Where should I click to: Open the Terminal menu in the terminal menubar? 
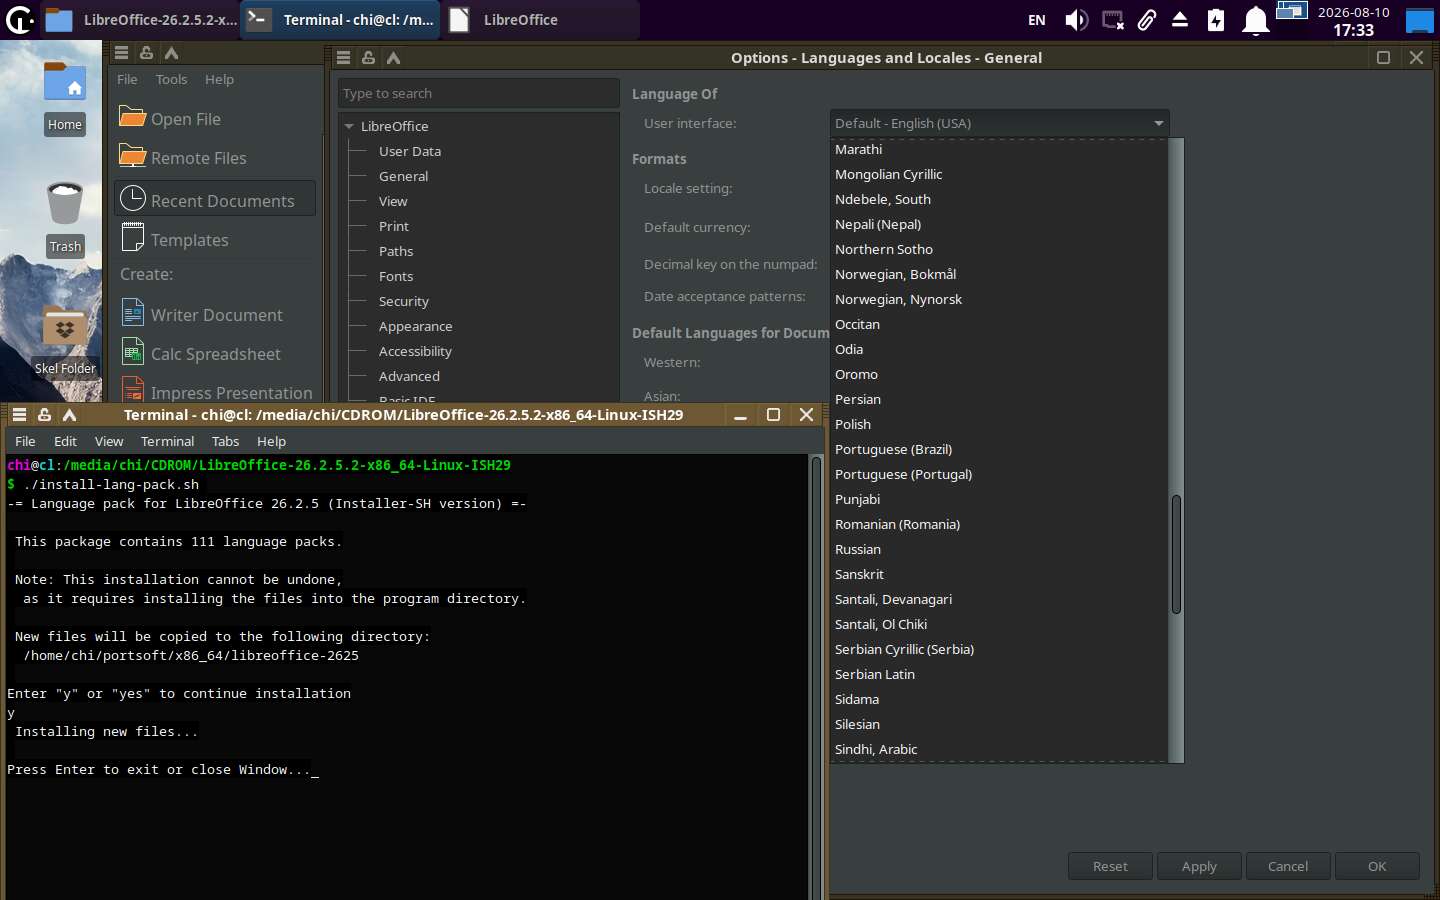click(167, 441)
